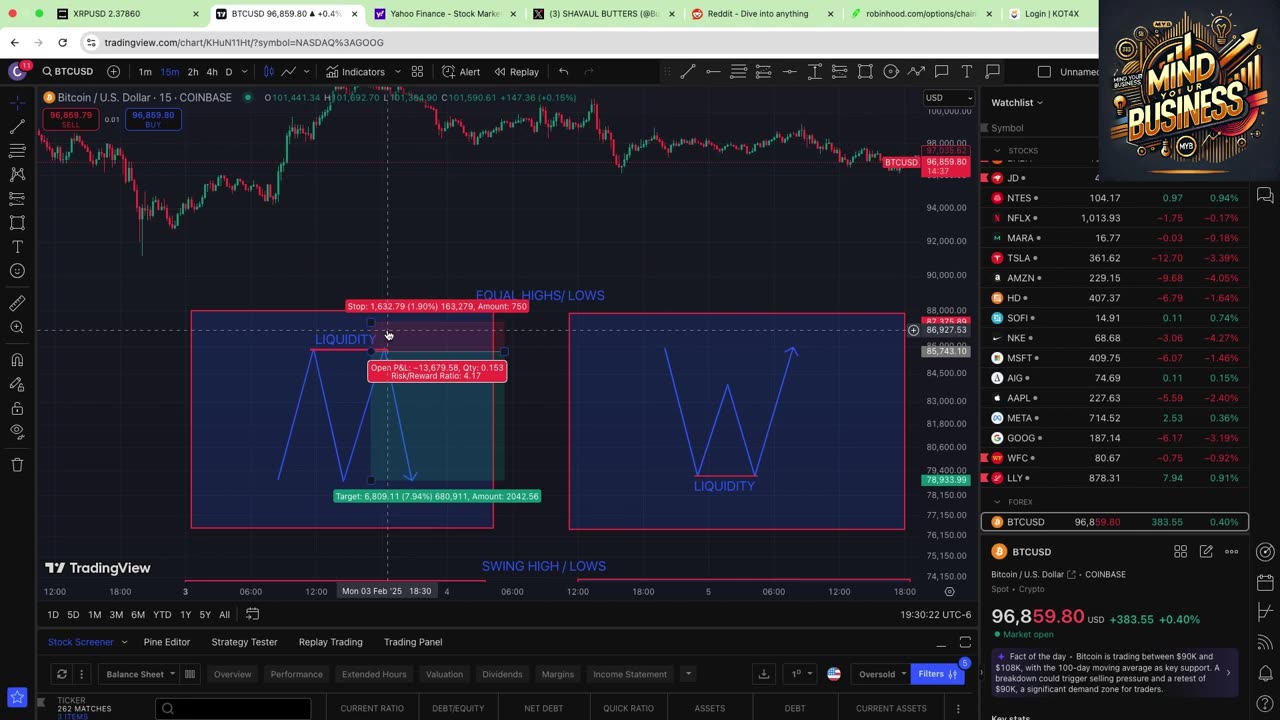Select the 2h timeframe
This screenshot has height=720, width=1280.
[x=192, y=72]
